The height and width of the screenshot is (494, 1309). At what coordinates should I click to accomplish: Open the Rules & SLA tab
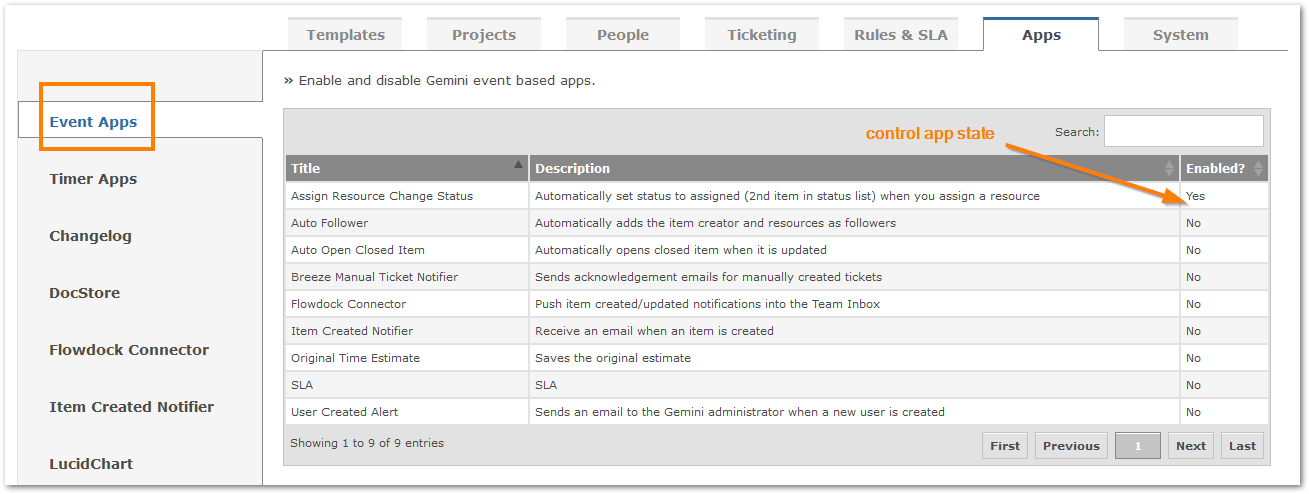[x=901, y=34]
